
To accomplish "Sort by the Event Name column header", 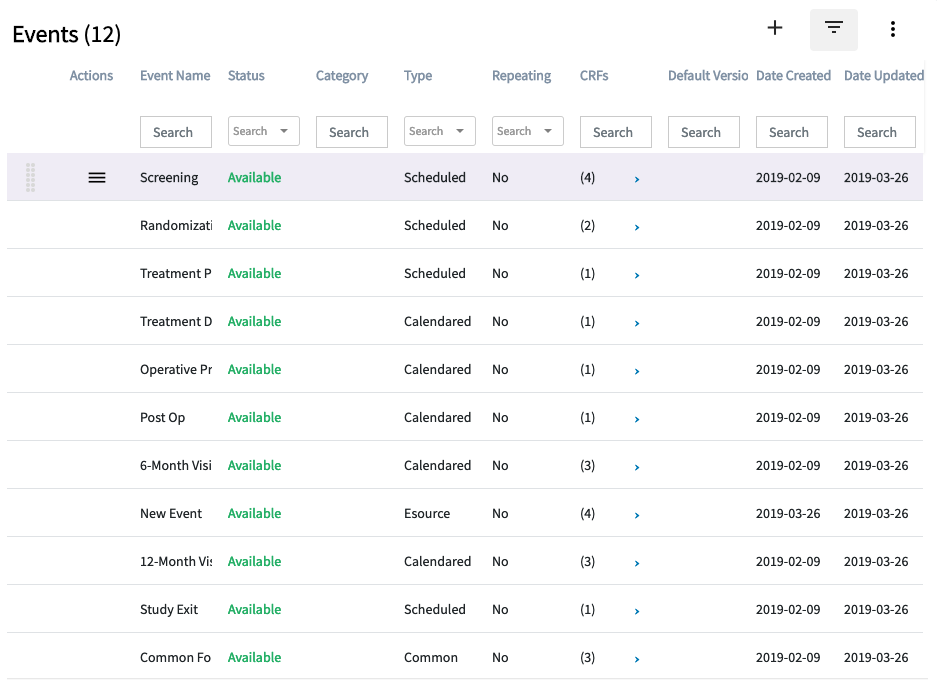I will pyautogui.click(x=175, y=76).
